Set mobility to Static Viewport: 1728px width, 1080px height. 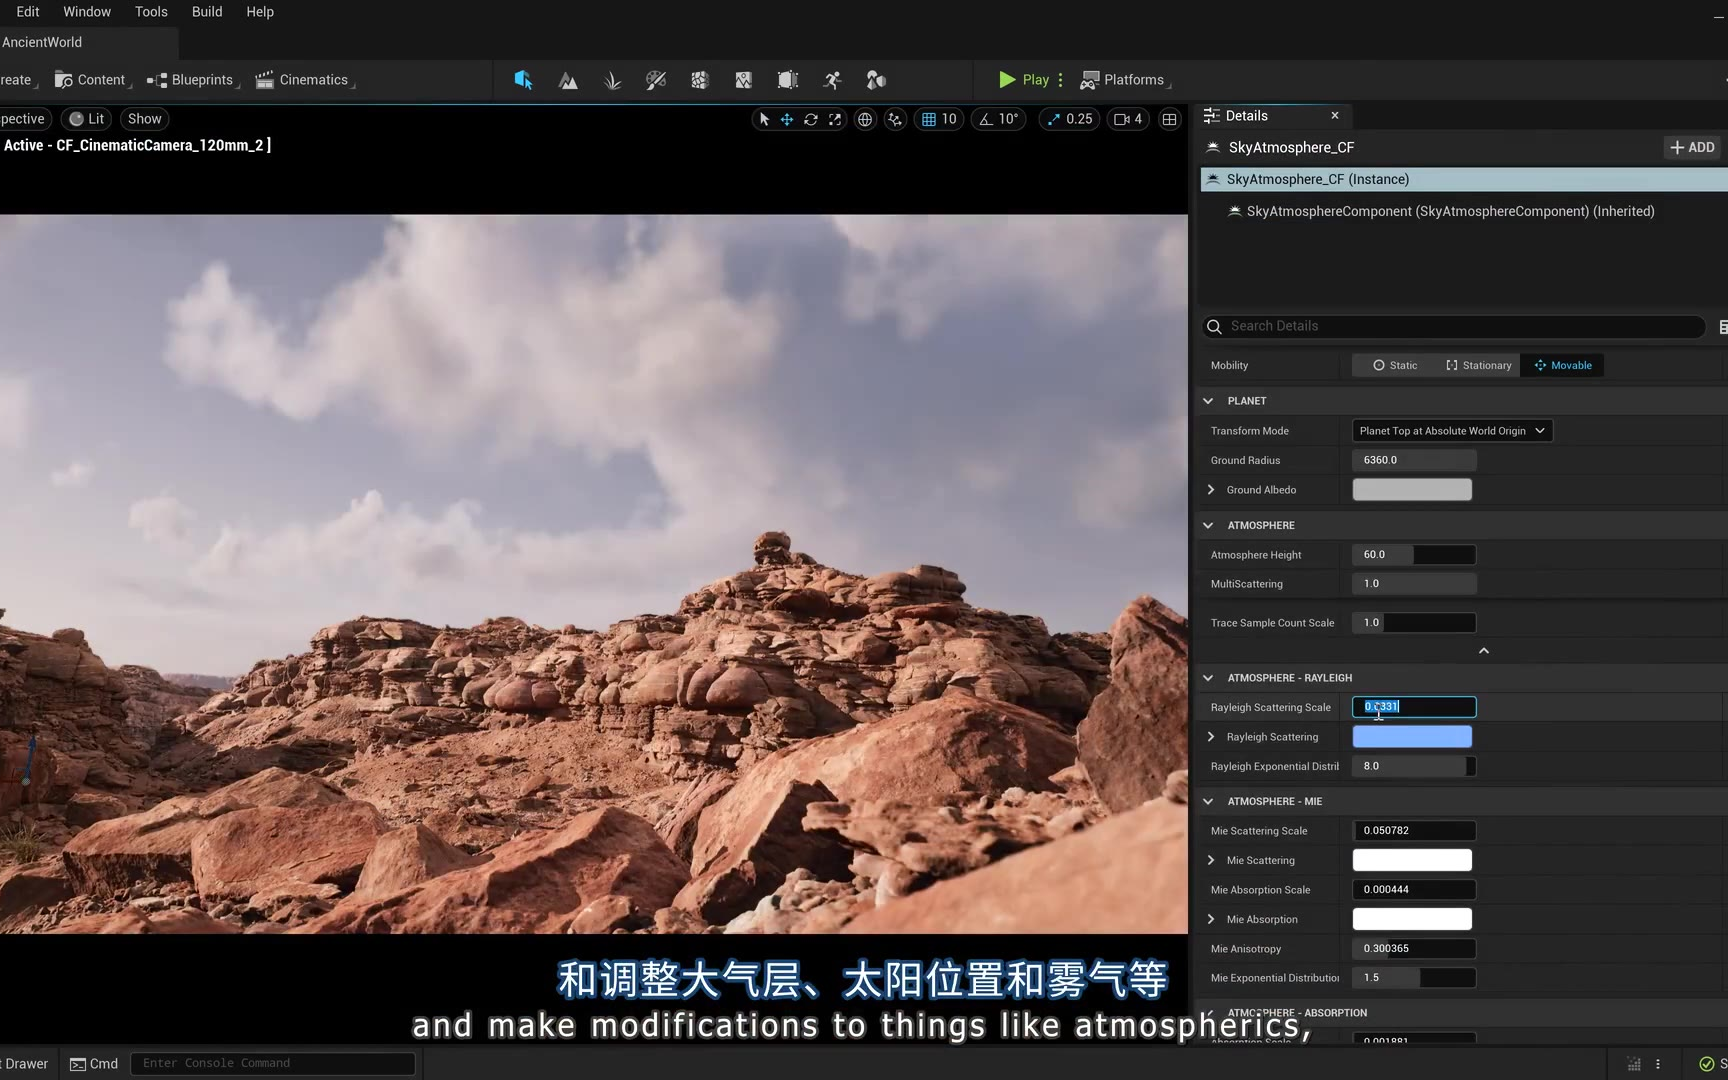(x=1395, y=366)
